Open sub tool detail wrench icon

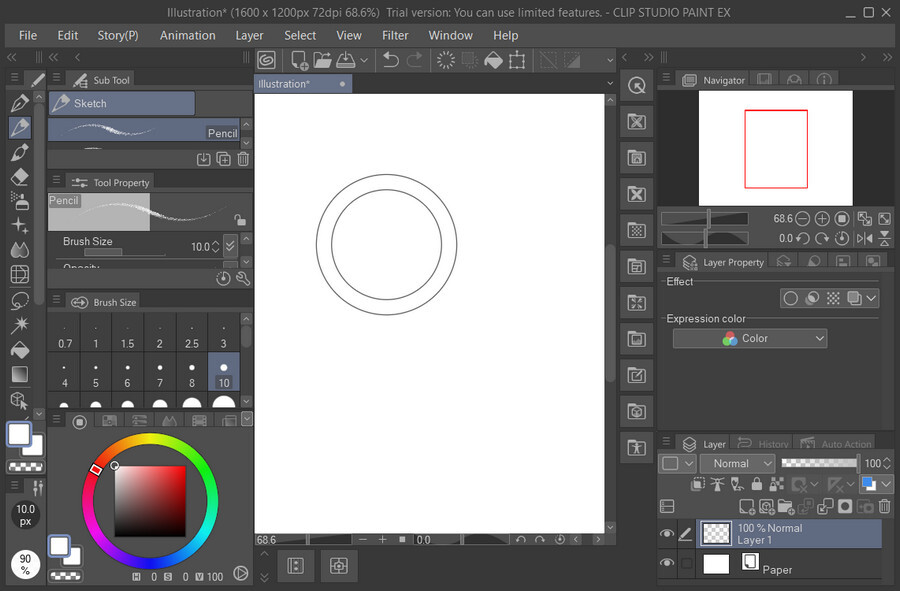pos(243,278)
